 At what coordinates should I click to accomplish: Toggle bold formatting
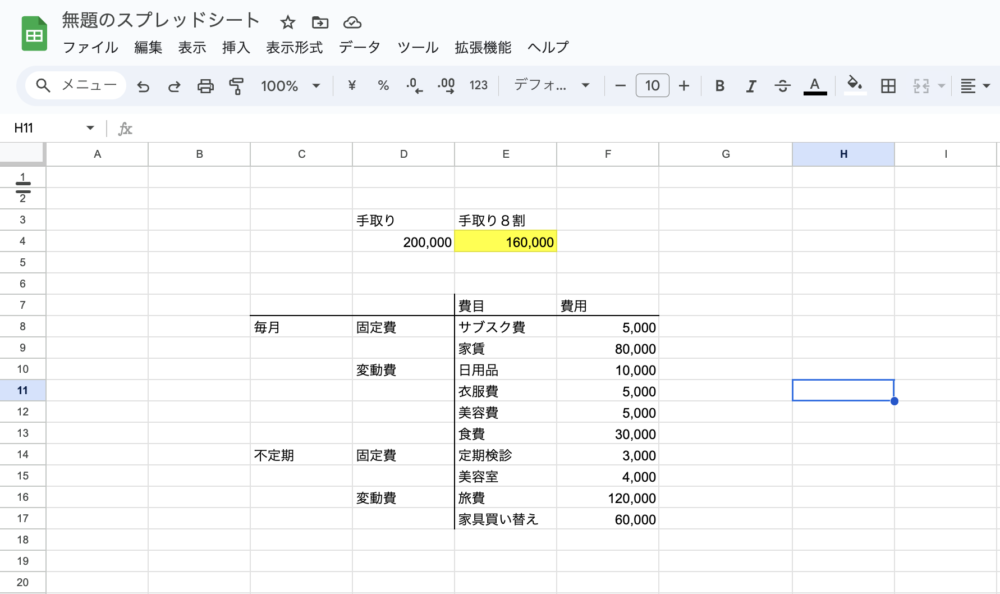click(719, 86)
